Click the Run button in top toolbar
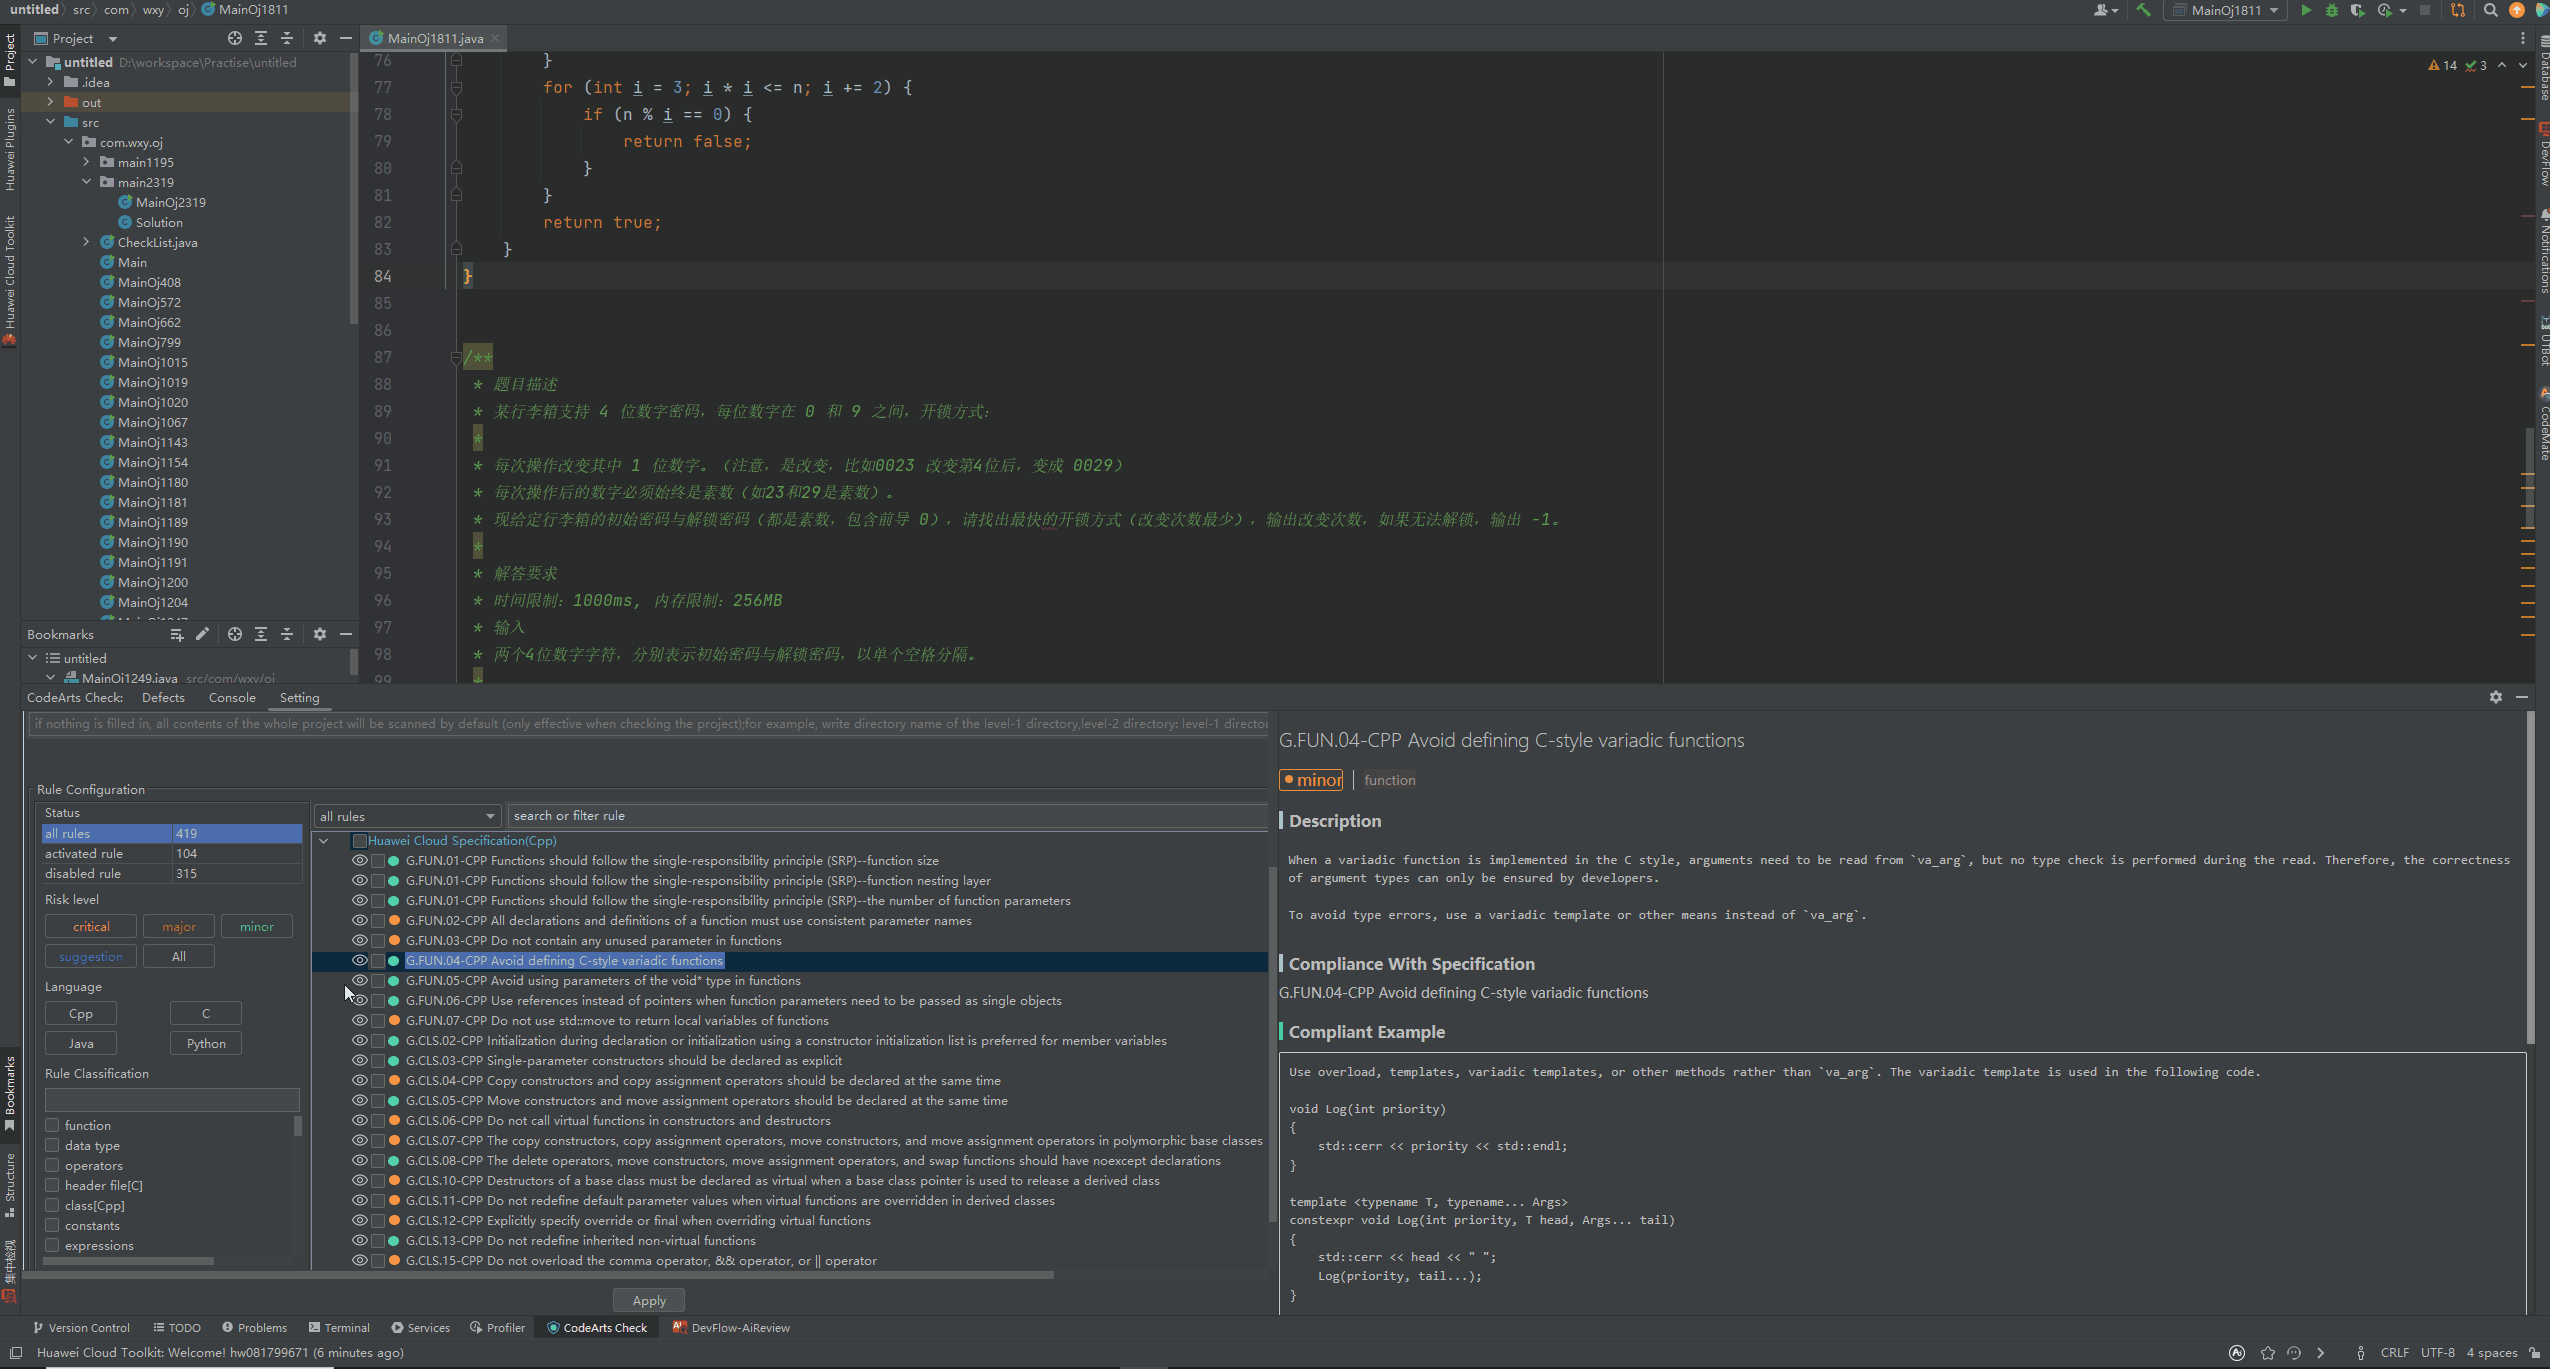The image size is (2550, 1369). click(2305, 10)
